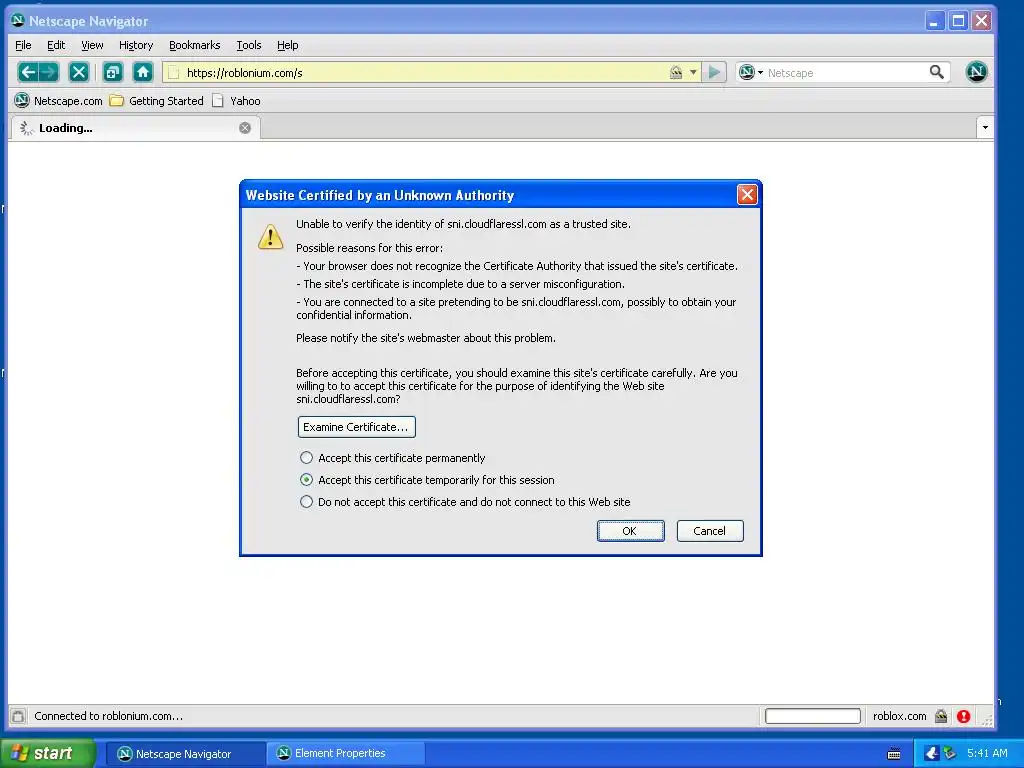The height and width of the screenshot is (768, 1024).
Task: Stop page loading with the X button
Action: click(x=79, y=72)
